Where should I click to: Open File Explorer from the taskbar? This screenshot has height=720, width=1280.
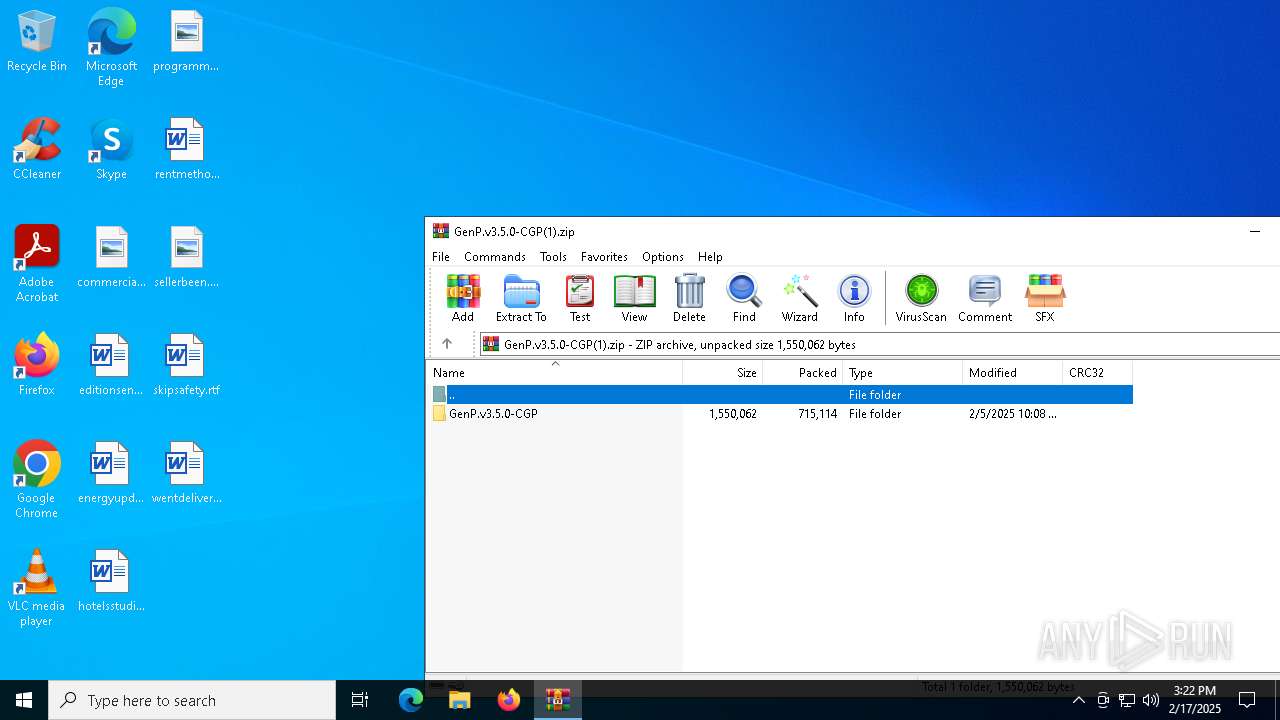pyautogui.click(x=459, y=700)
